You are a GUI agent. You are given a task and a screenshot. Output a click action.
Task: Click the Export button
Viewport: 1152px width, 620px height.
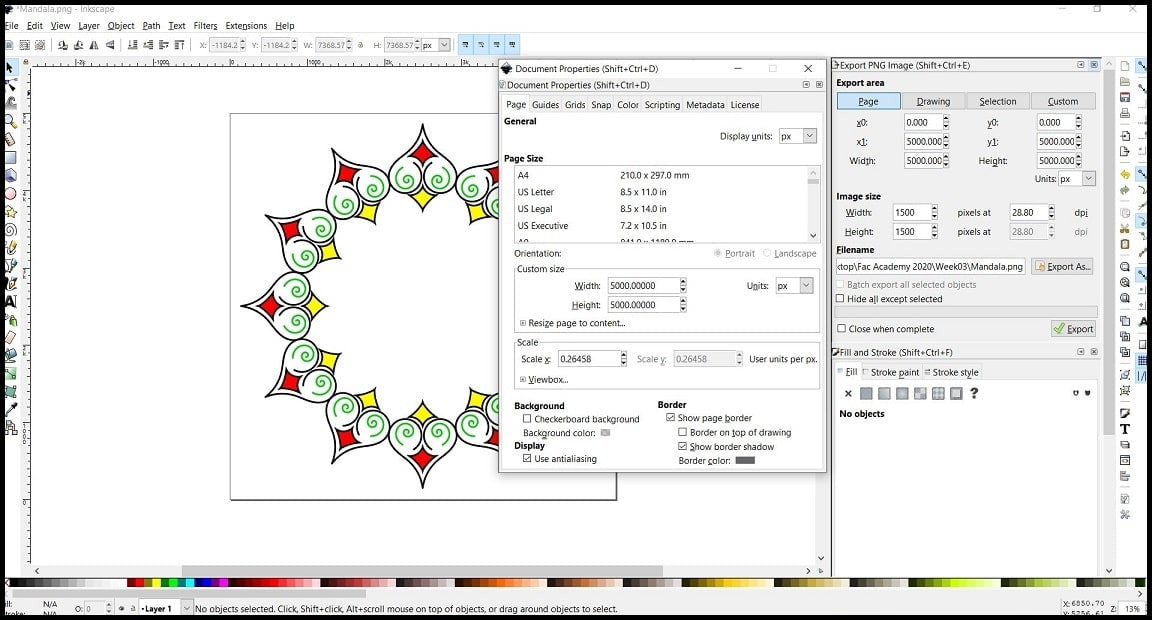click(x=1073, y=328)
